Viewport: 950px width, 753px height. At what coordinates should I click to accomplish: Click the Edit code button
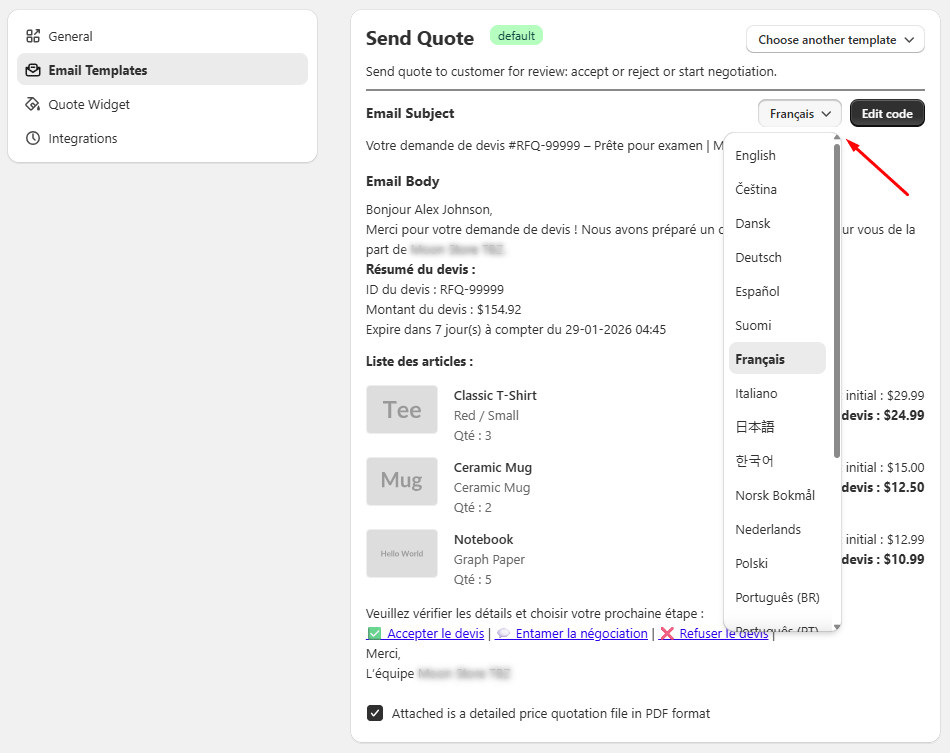(x=887, y=113)
